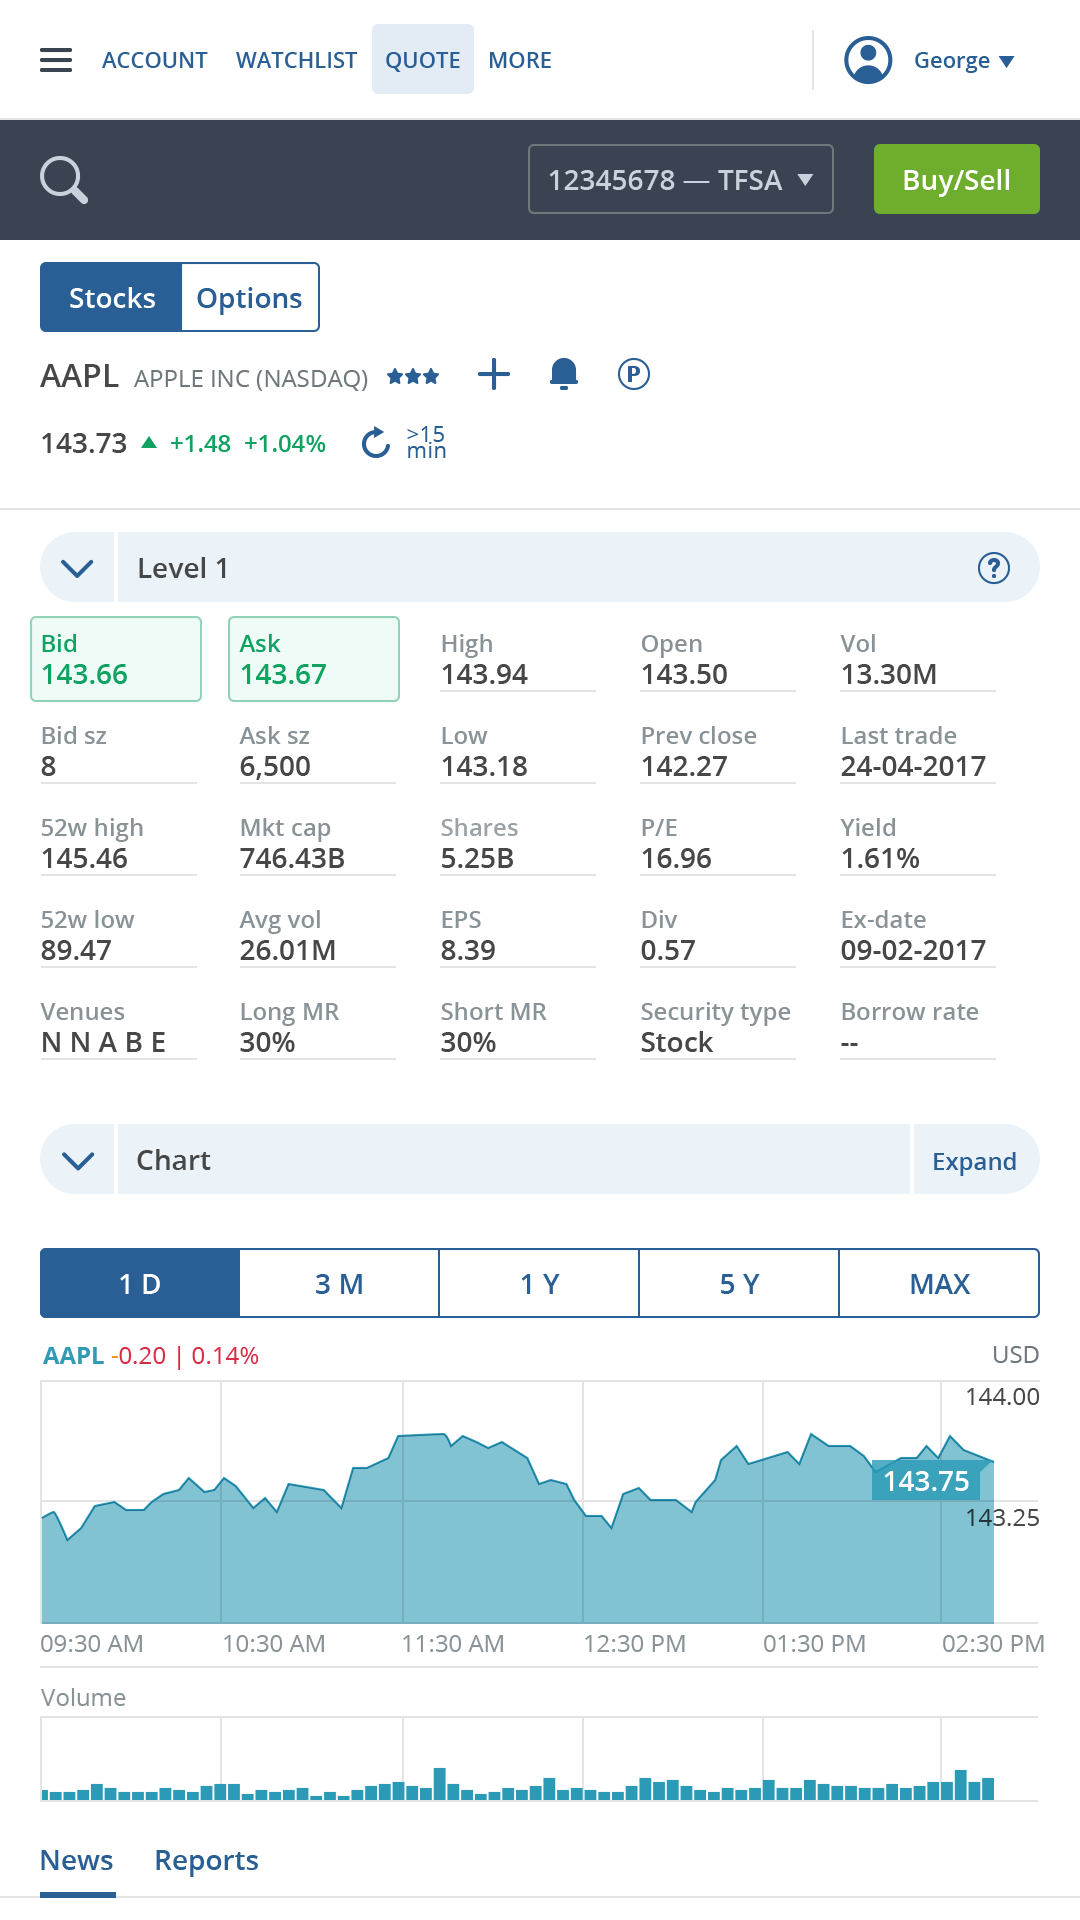Click the green Buy/Sell button
The width and height of the screenshot is (1080, 1920).
tap(957, 179)
